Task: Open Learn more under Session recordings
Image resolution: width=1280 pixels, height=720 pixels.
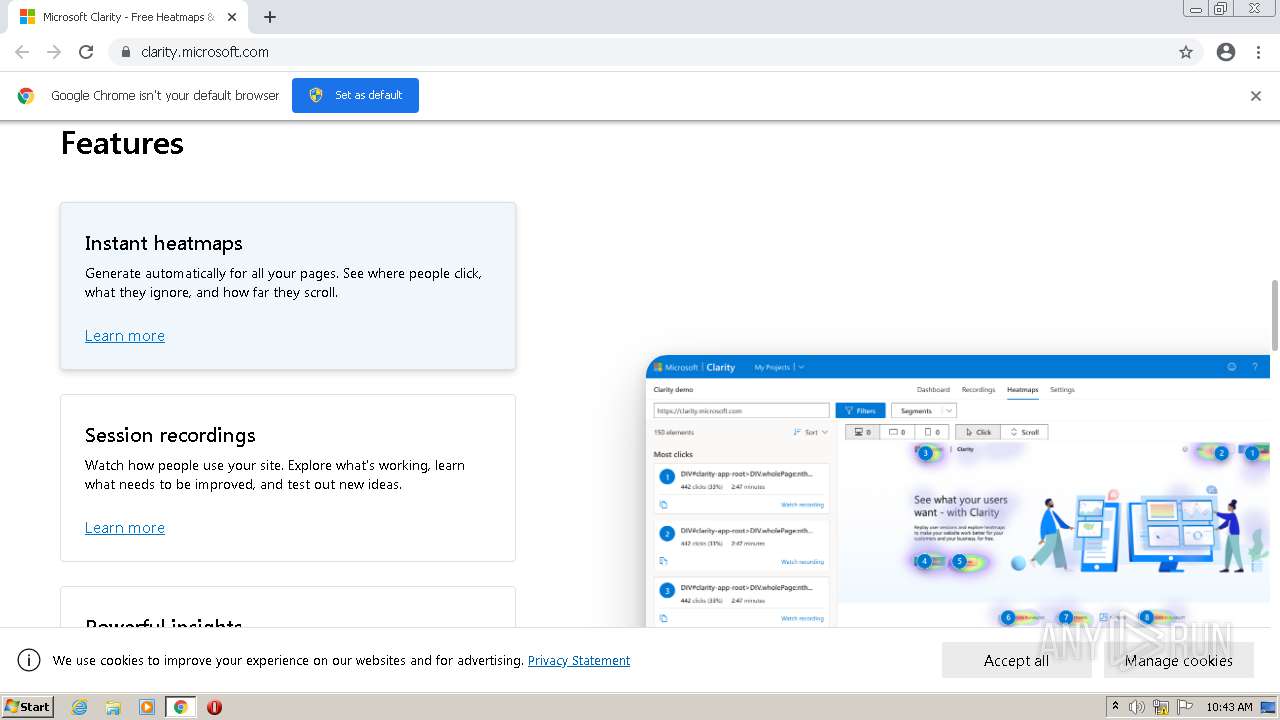Action: [x=125, y=528]
